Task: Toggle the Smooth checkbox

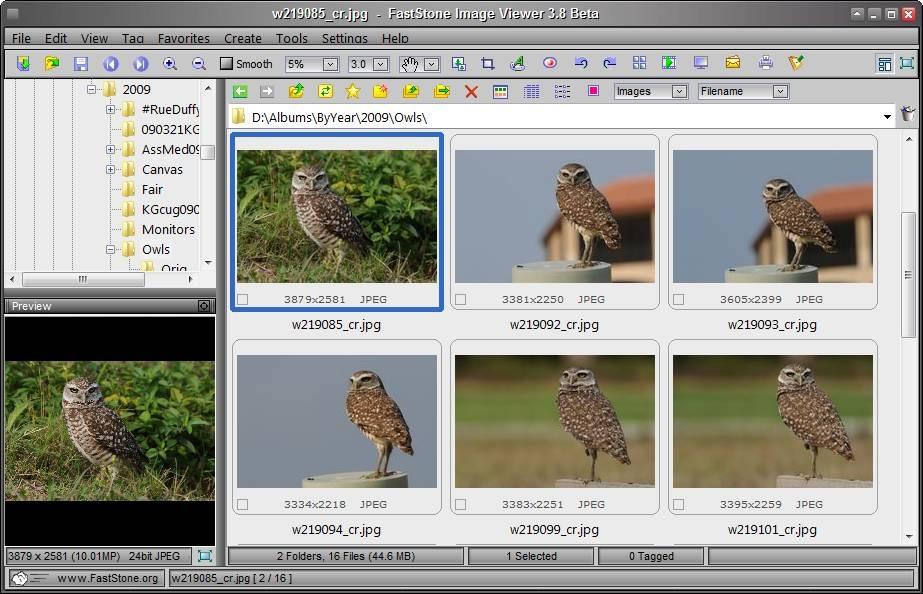Action: click(x=226, y=64)
